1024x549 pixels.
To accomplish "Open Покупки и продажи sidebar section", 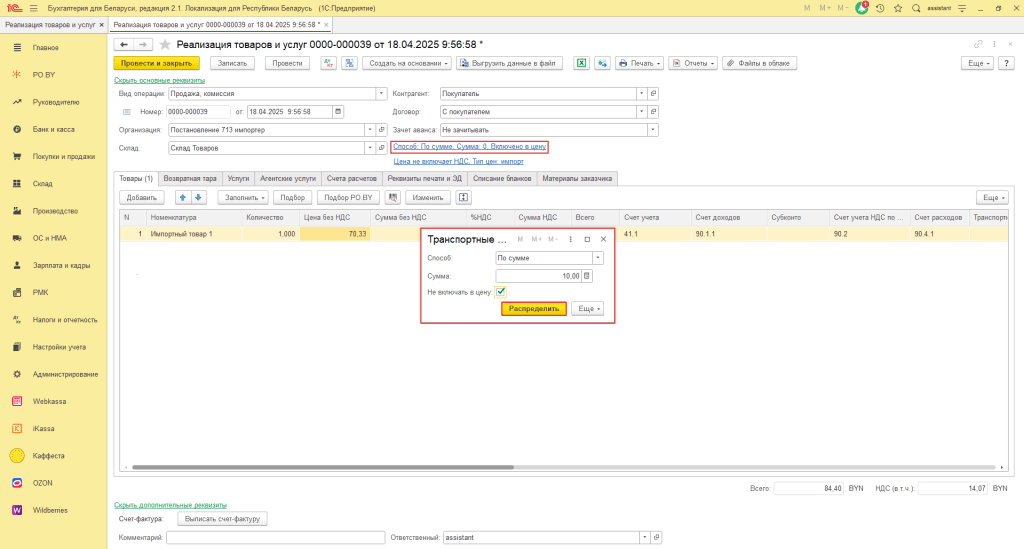I will (63, 157).
